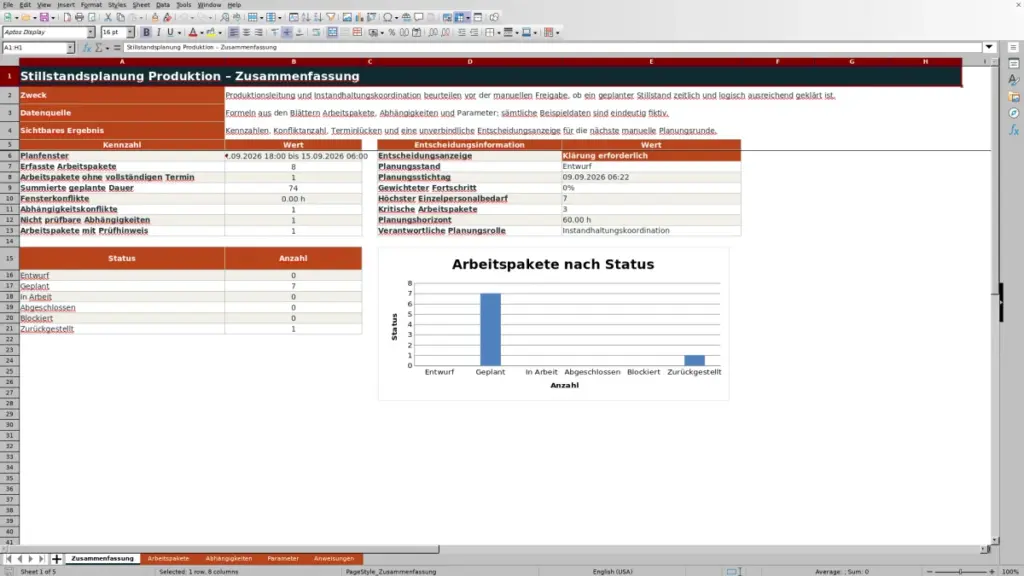Click the zoom in plus button
Screen dimensions: 1024x576
click(992, 571)
